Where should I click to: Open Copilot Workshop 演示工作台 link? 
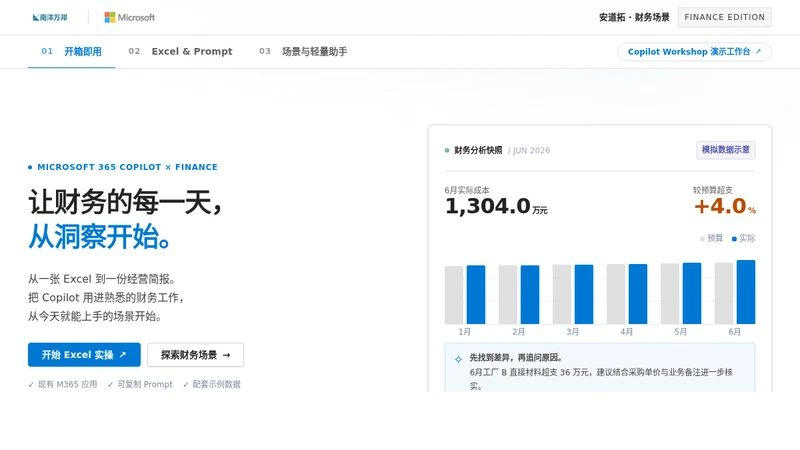pos(694,52)
